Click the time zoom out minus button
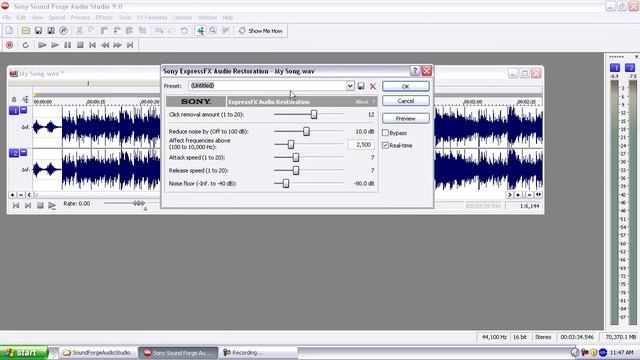The width and height of the screenshot is (640, 360). click(x=529, y=195)
